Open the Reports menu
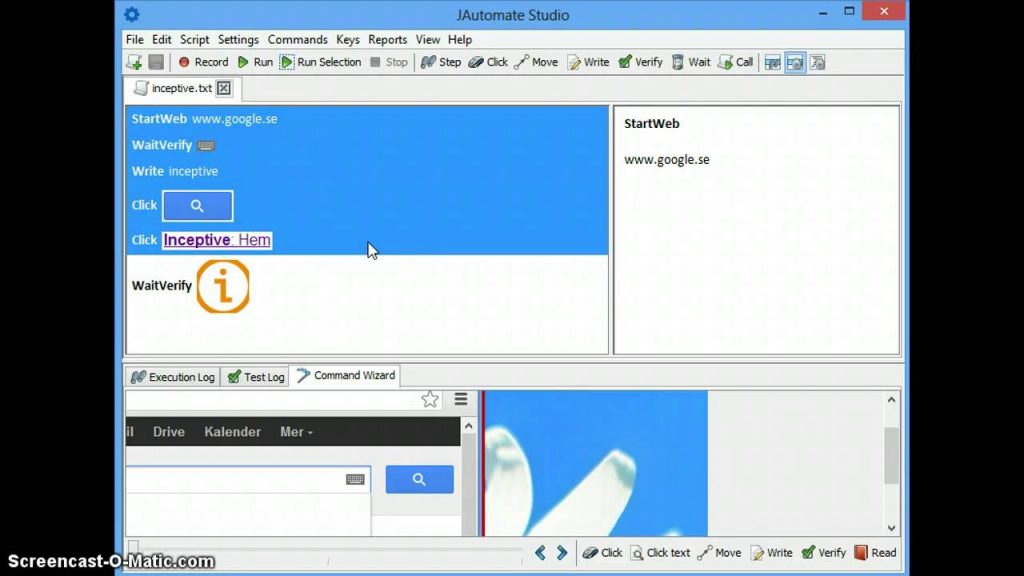1024x576 pixels. click(387, 40)
